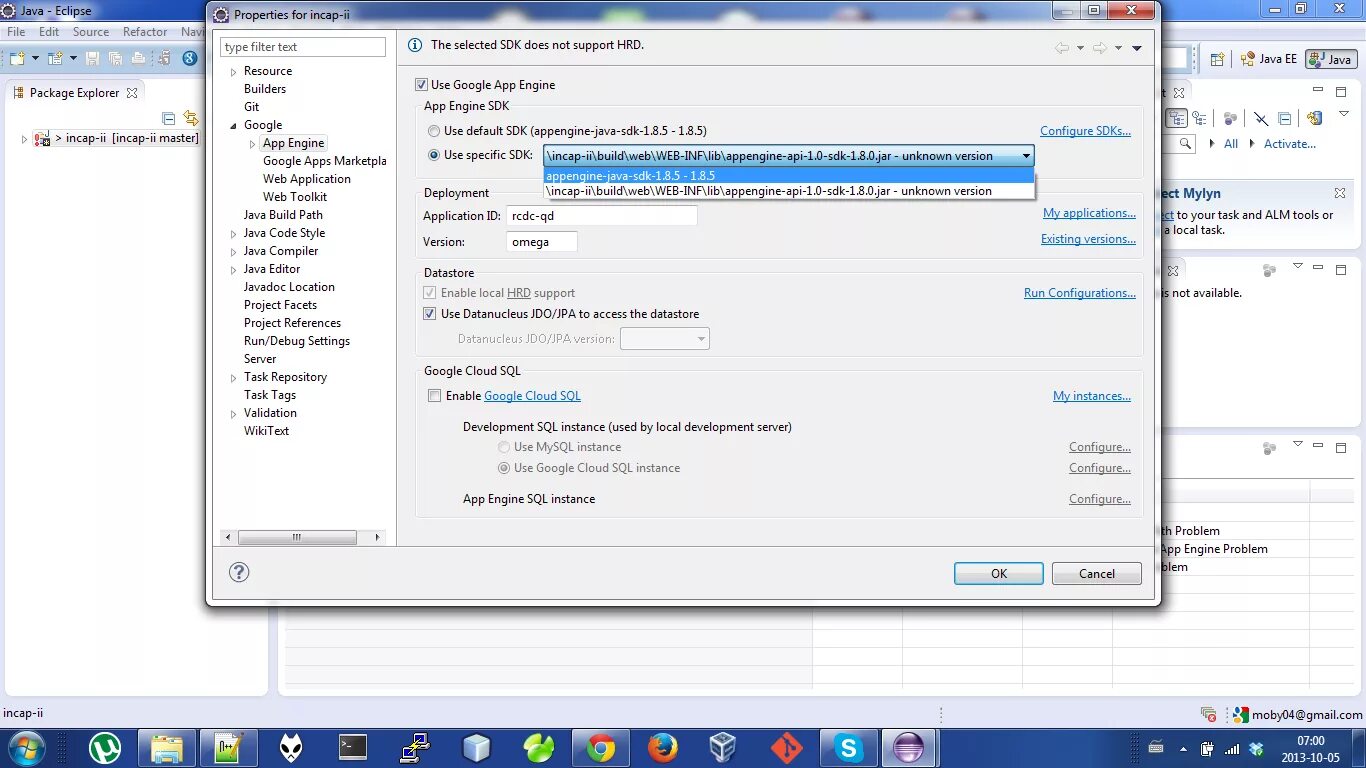Click the Google services toolbar icon

click(x=189, y=59)
